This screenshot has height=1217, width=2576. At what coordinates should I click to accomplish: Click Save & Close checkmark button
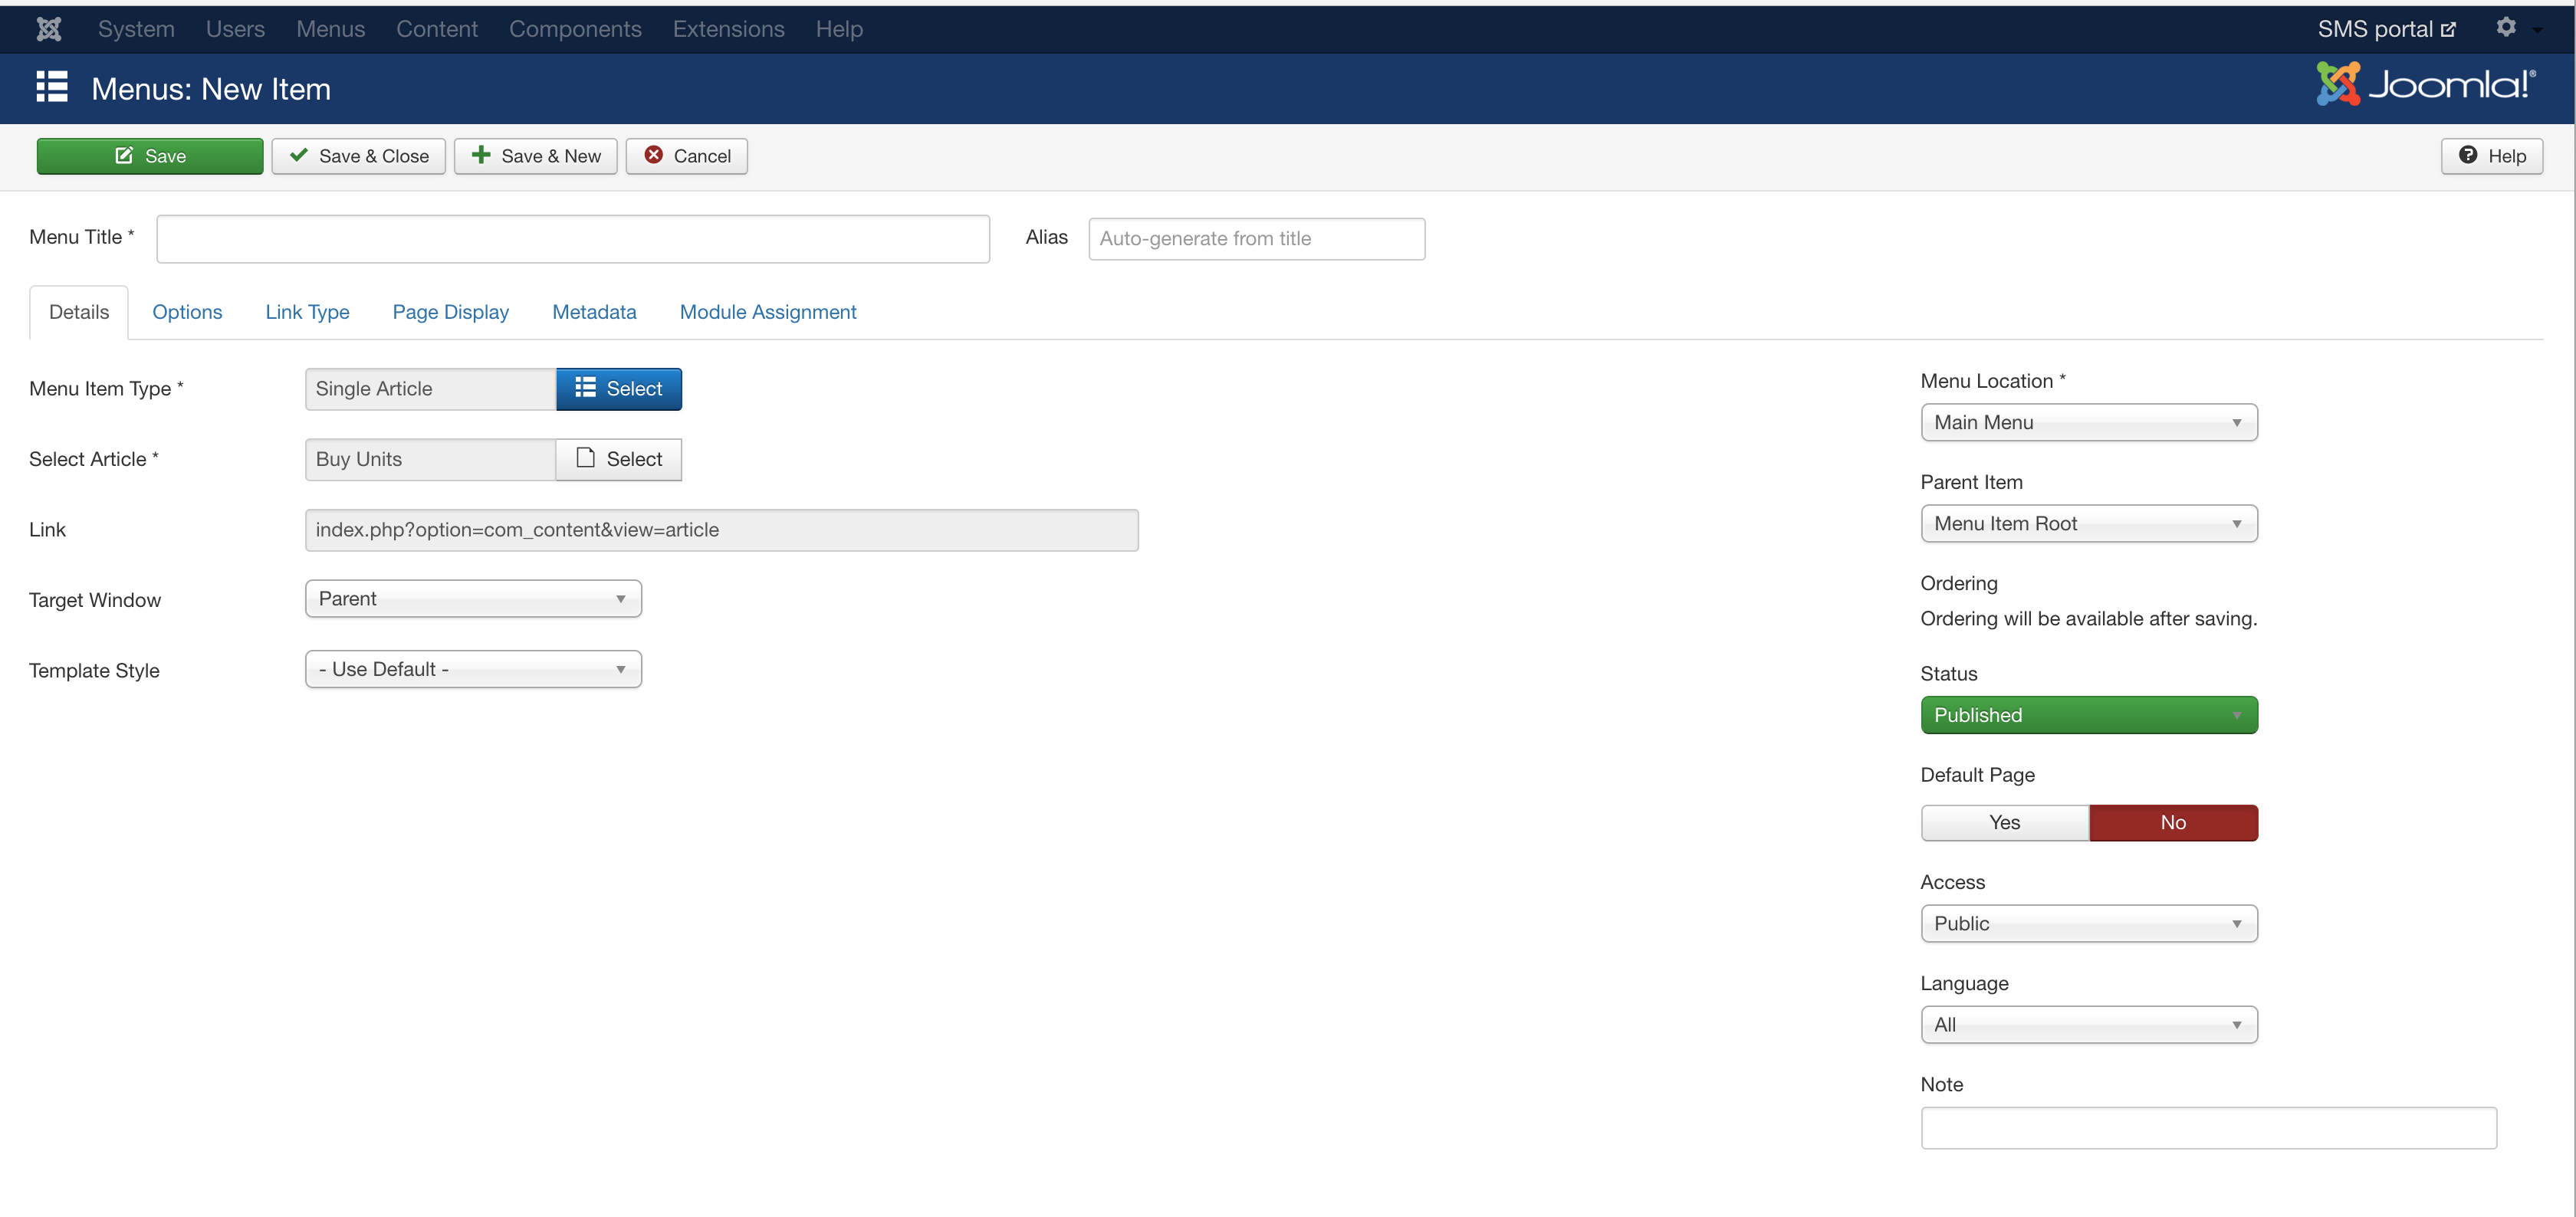[359, 156]
